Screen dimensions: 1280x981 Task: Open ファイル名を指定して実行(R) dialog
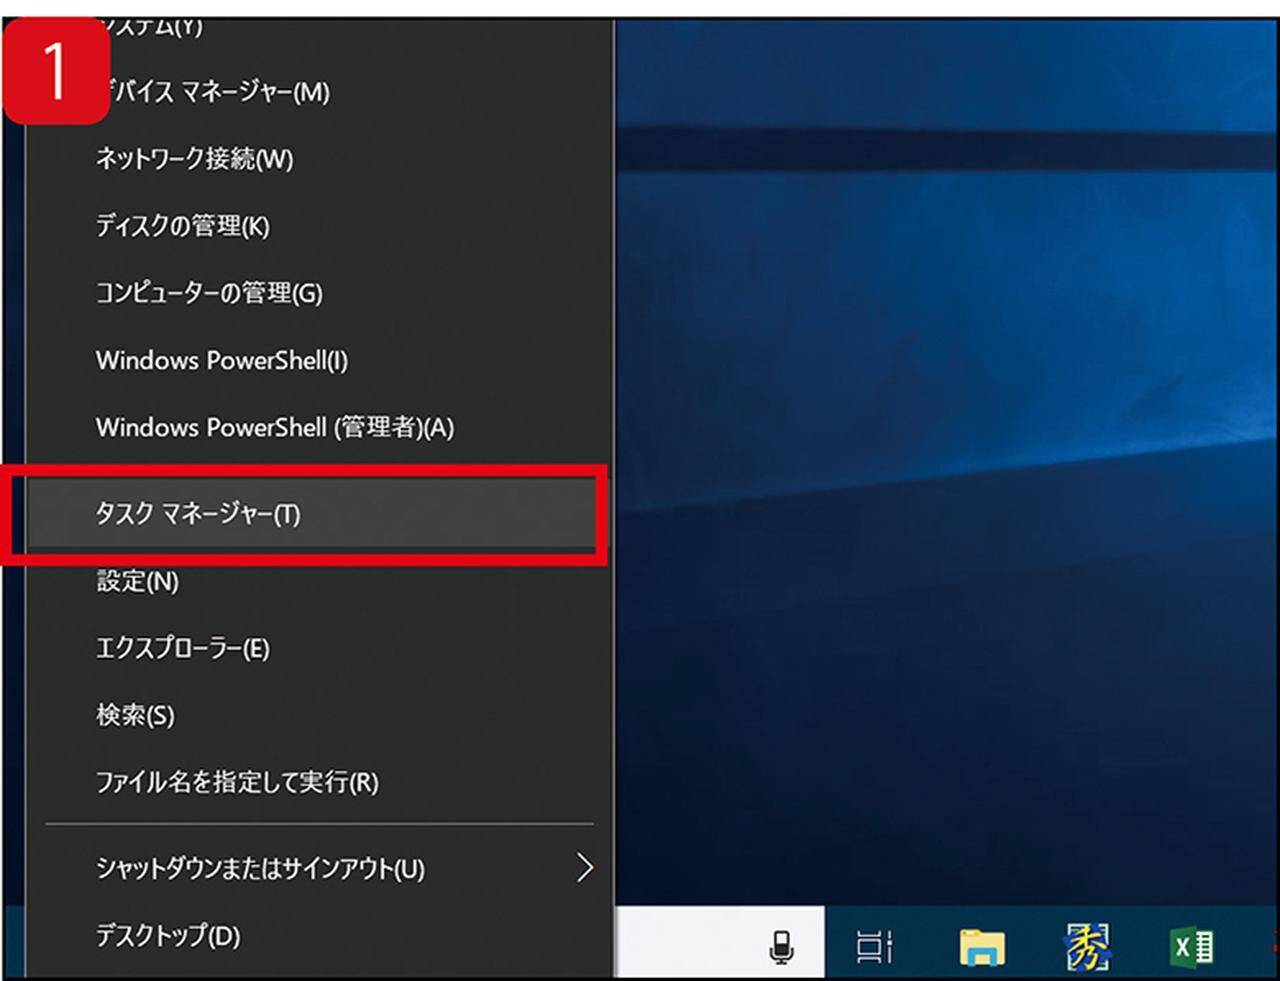click(x=237, y=782)
